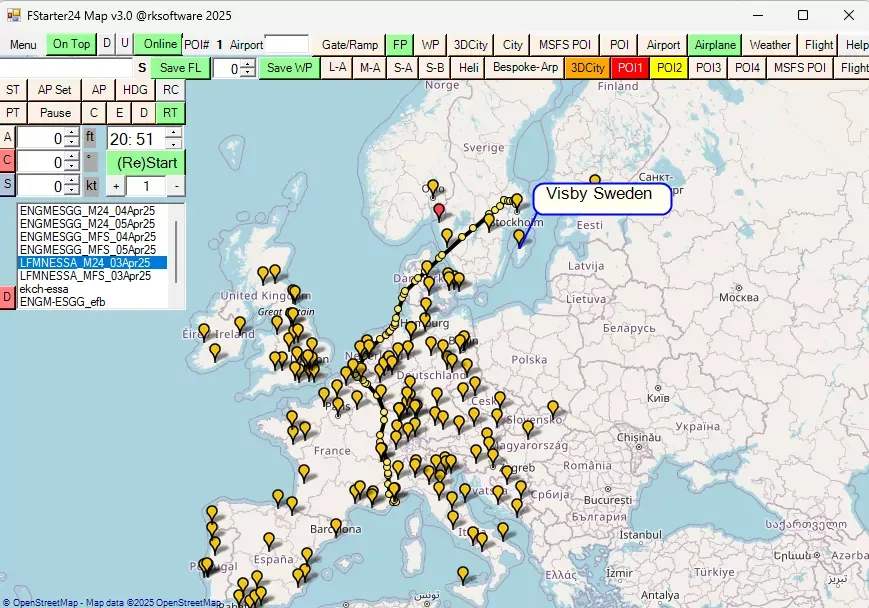Open the Weather tab

(x=769, y=44)
